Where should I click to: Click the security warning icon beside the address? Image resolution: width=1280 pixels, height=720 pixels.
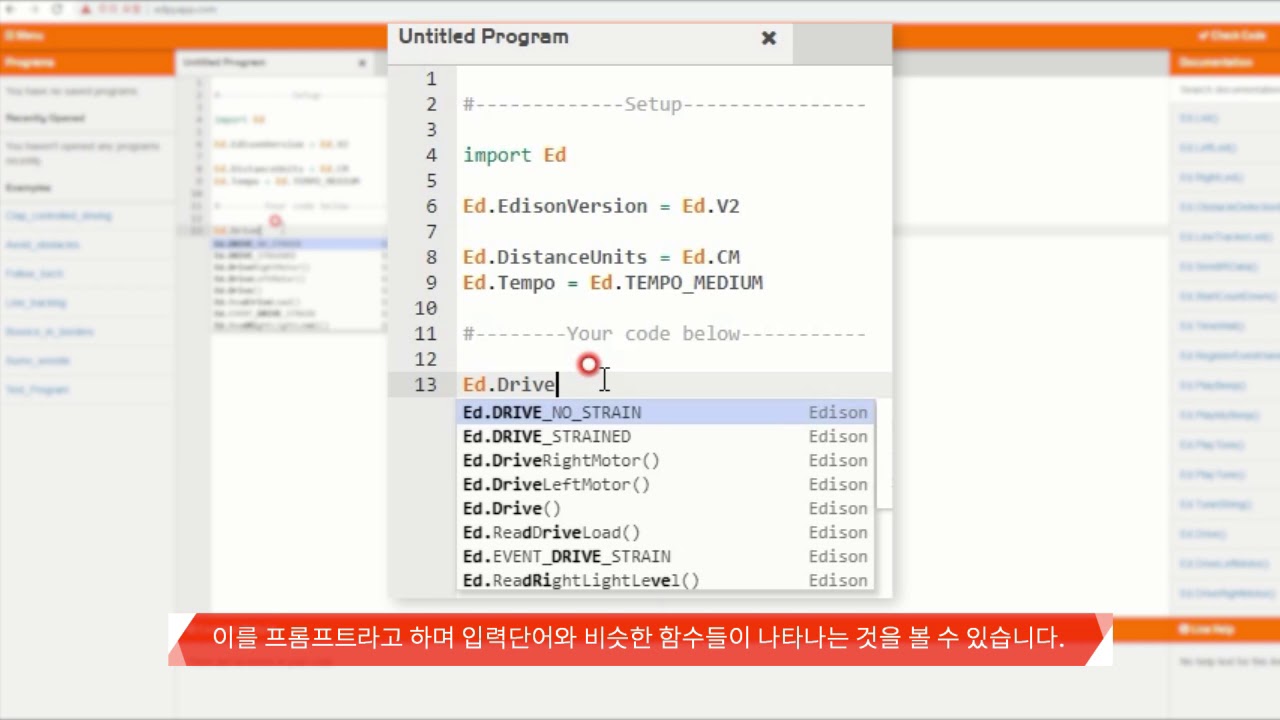(x=86, y=9)
